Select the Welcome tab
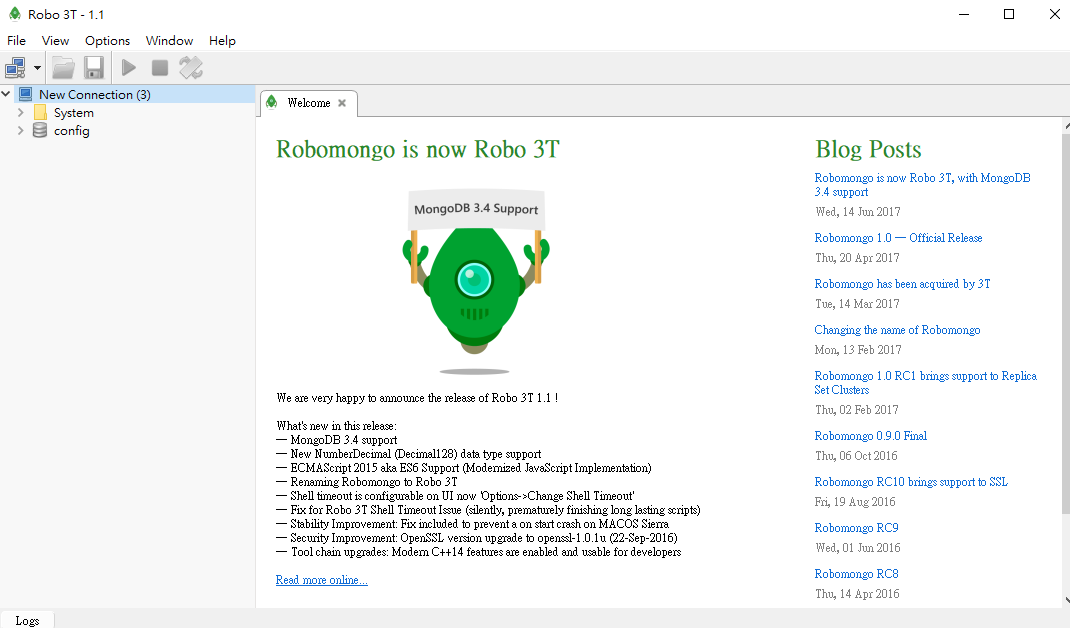This screenshot has width=1070, height=628. [308, 103]
